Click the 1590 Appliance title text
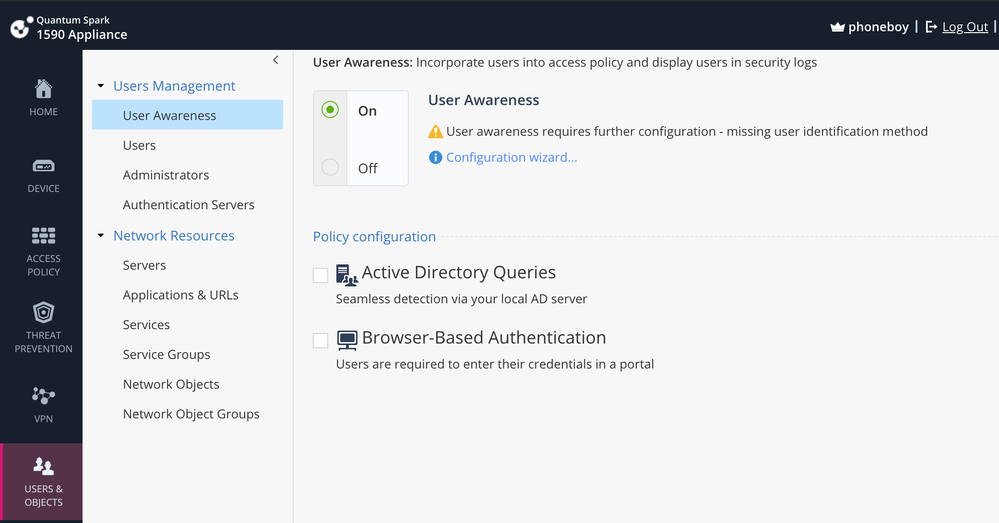The height and width of the screenshot is (523, 999). point(82,34)
